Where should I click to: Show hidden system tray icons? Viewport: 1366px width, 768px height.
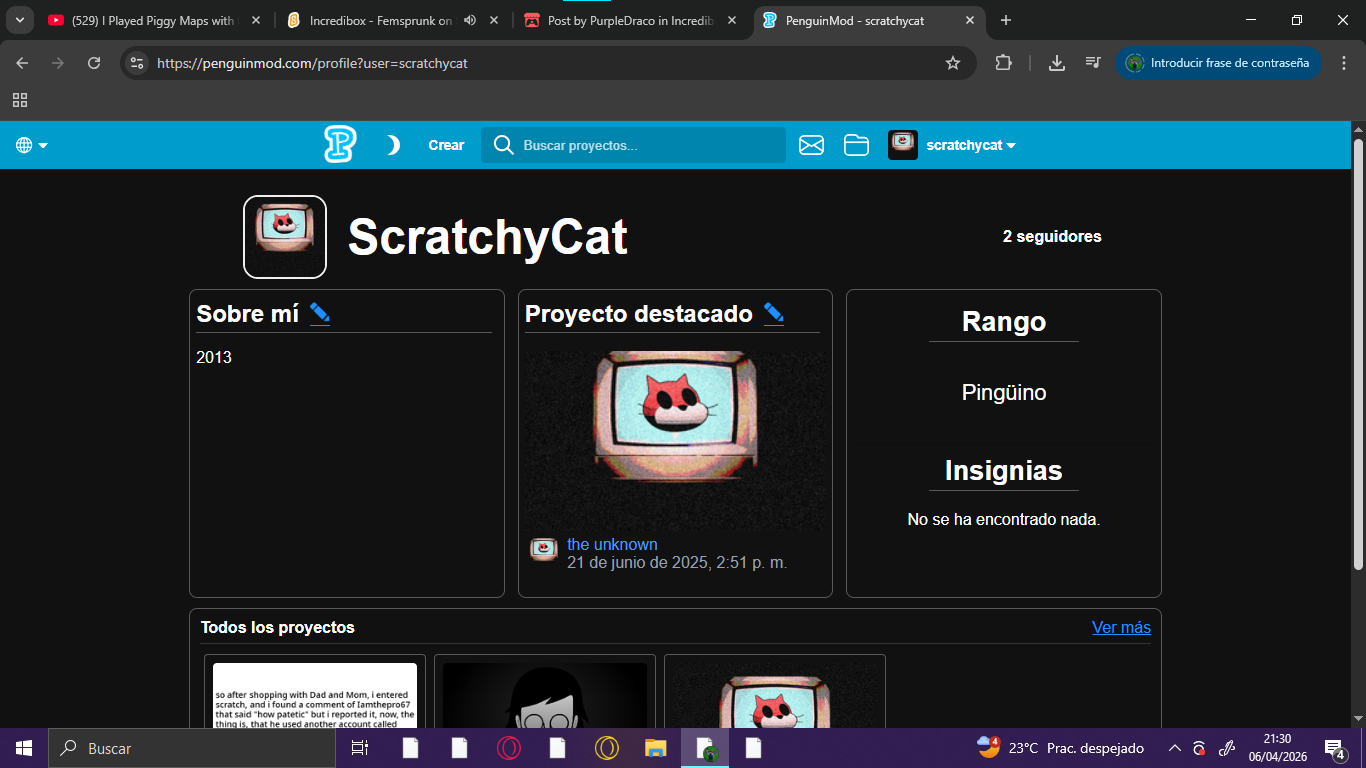(x=1175, y=748)
